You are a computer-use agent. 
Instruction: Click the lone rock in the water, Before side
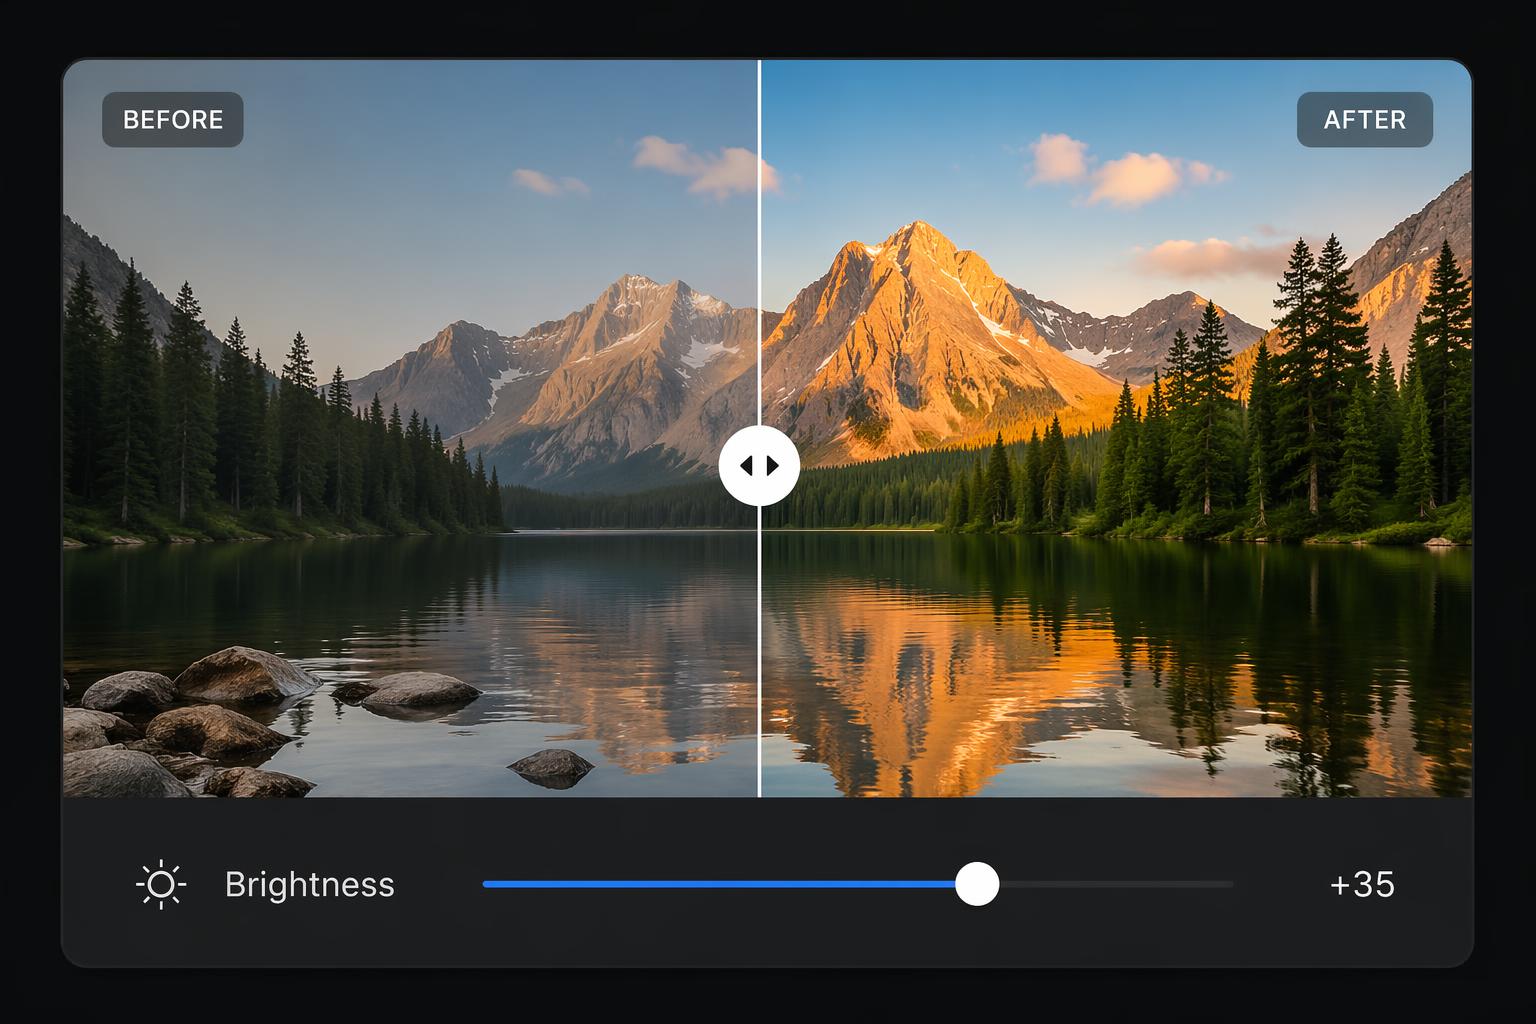click(552, 767)
